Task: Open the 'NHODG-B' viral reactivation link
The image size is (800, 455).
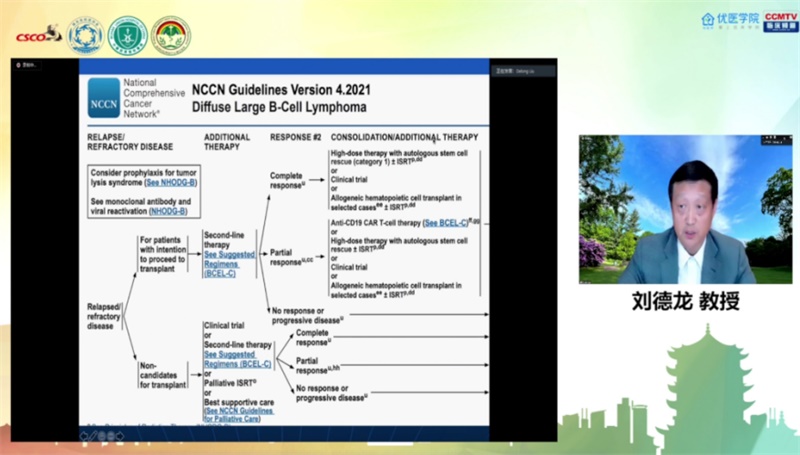Action: click(168, 211)
